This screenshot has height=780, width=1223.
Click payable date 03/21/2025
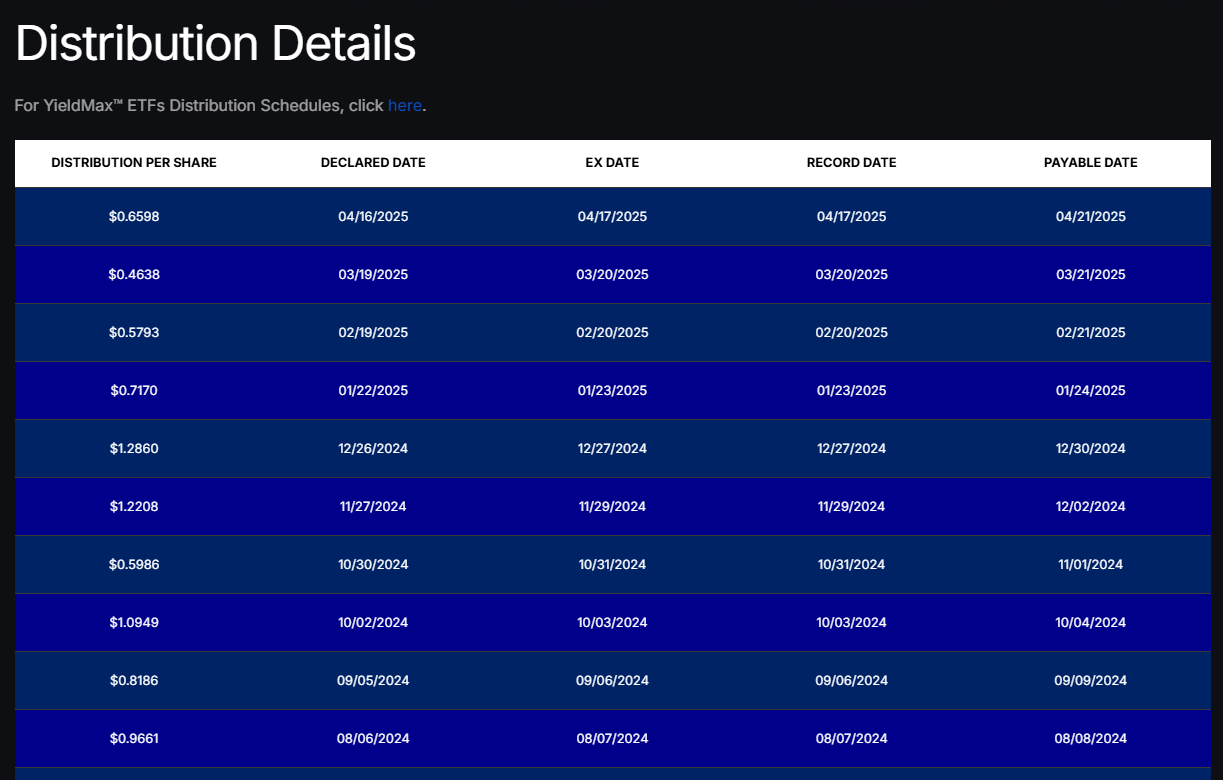[x=1091, y=274]
